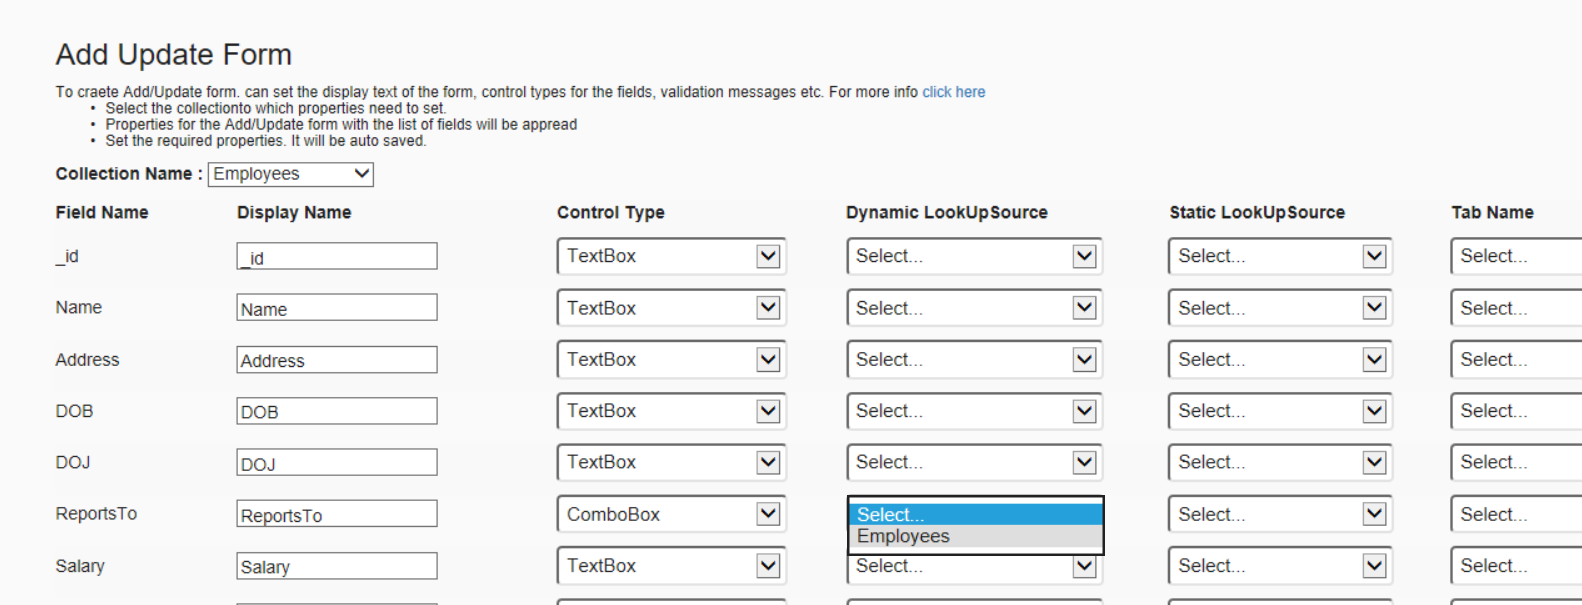Open the Collection Name dropdown showing Employees
The image size is (1582, 605).
pos(290,174)
